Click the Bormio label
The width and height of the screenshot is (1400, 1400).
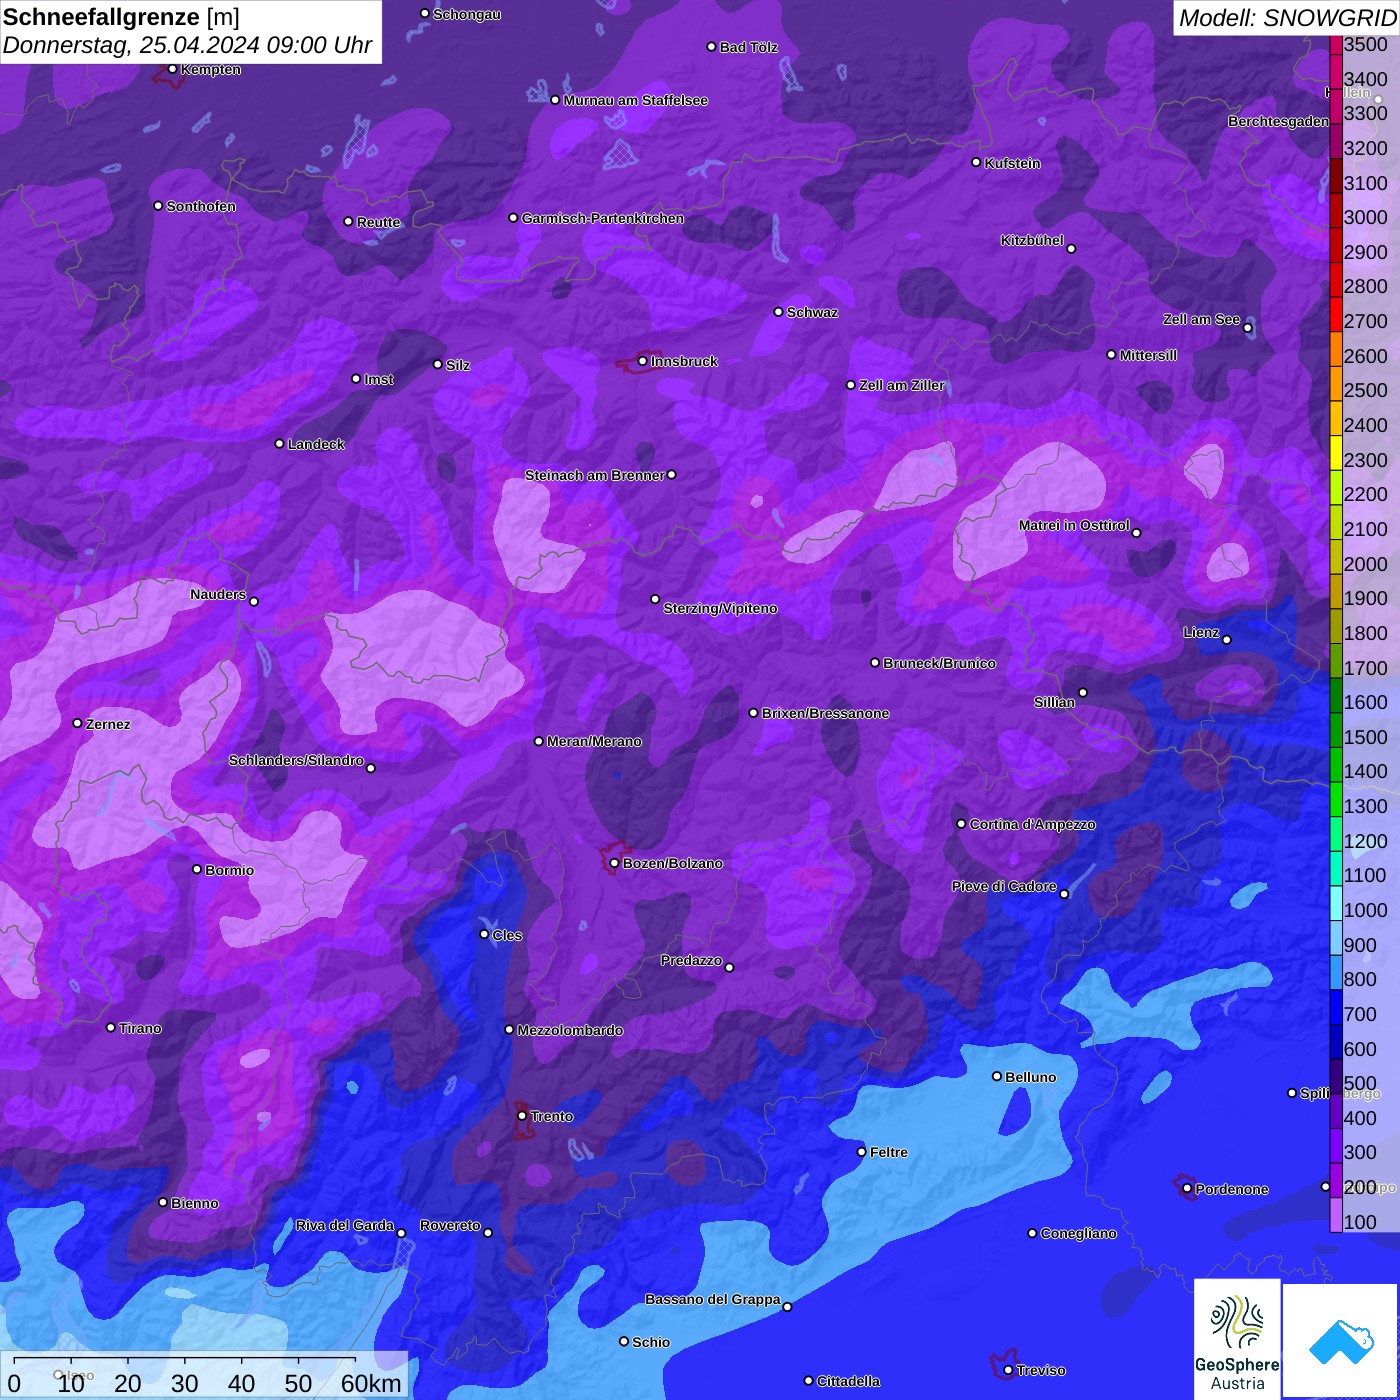click(x=229, y=870)
